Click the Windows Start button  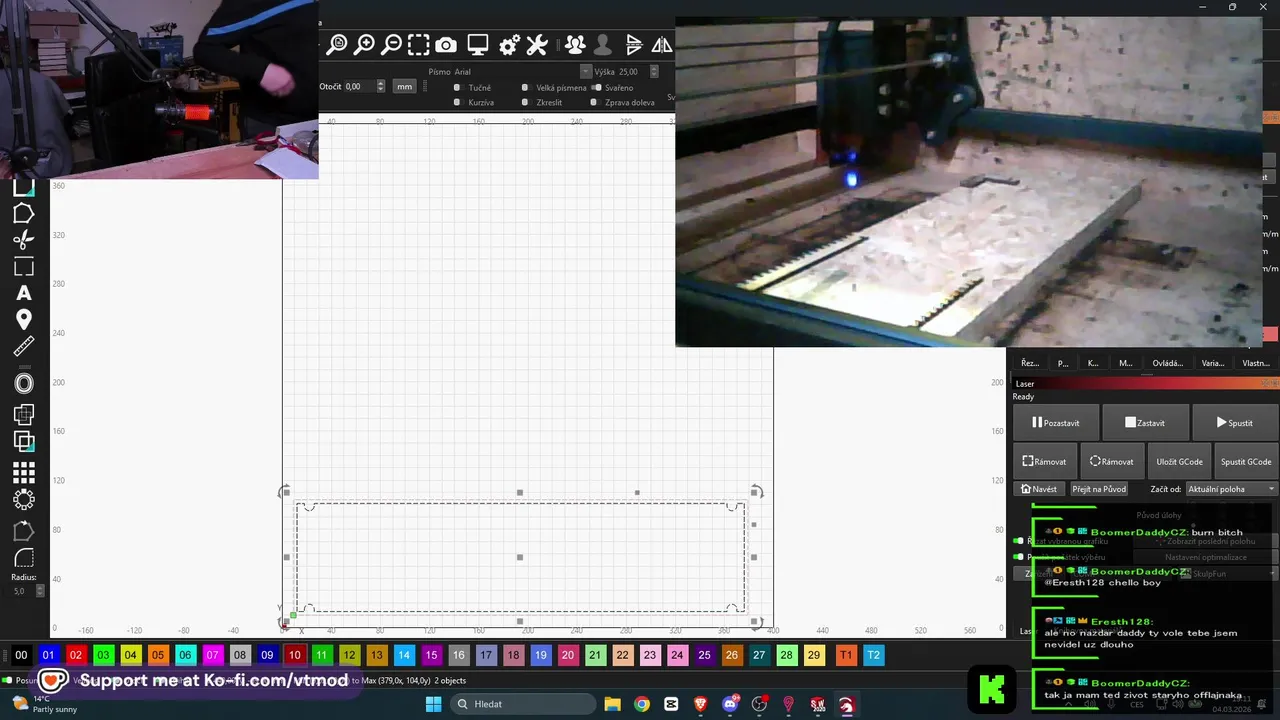433,704
